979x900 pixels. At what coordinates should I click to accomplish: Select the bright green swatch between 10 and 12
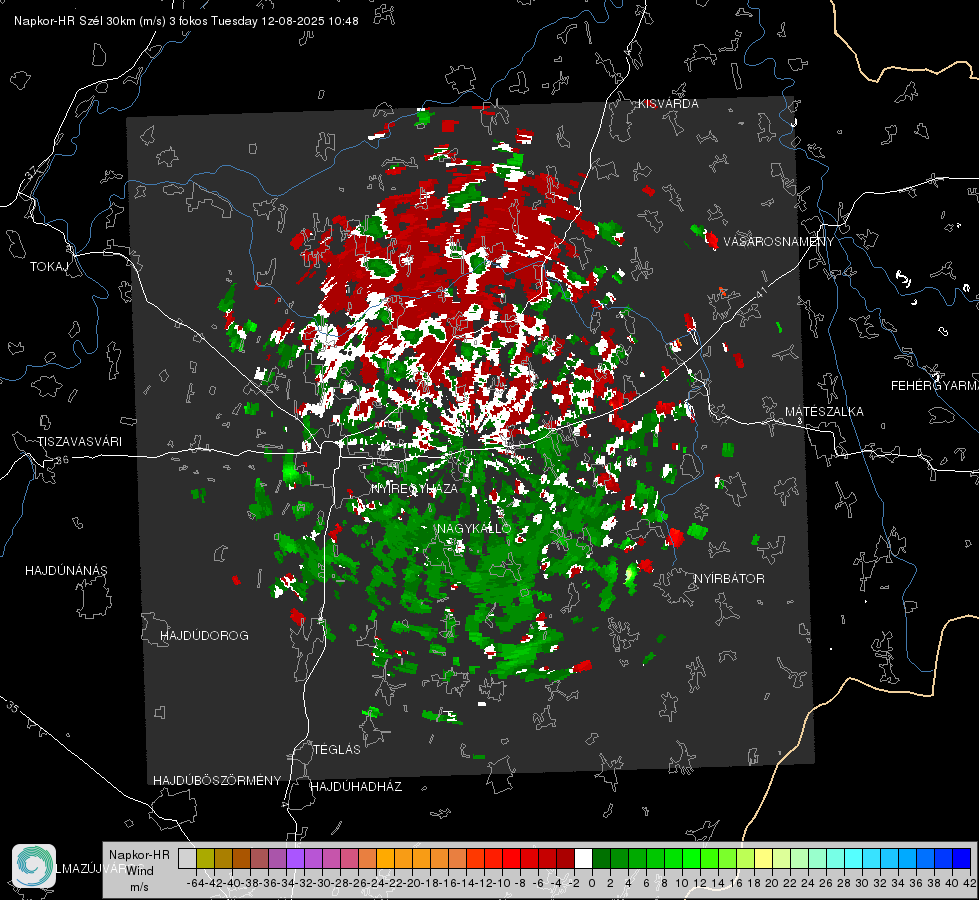[691, 859]
